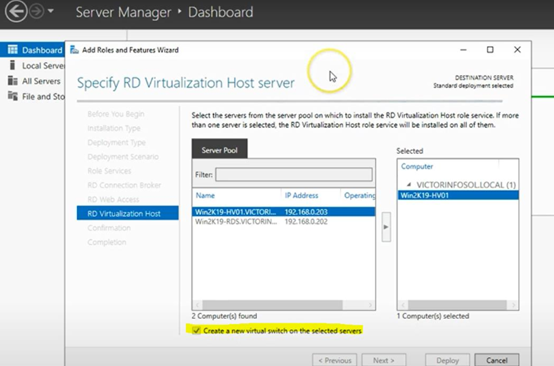Screen dimensions: 554x366
Task: Select the Win2K19-RDS server row
Action: click(x=284, y=222)
